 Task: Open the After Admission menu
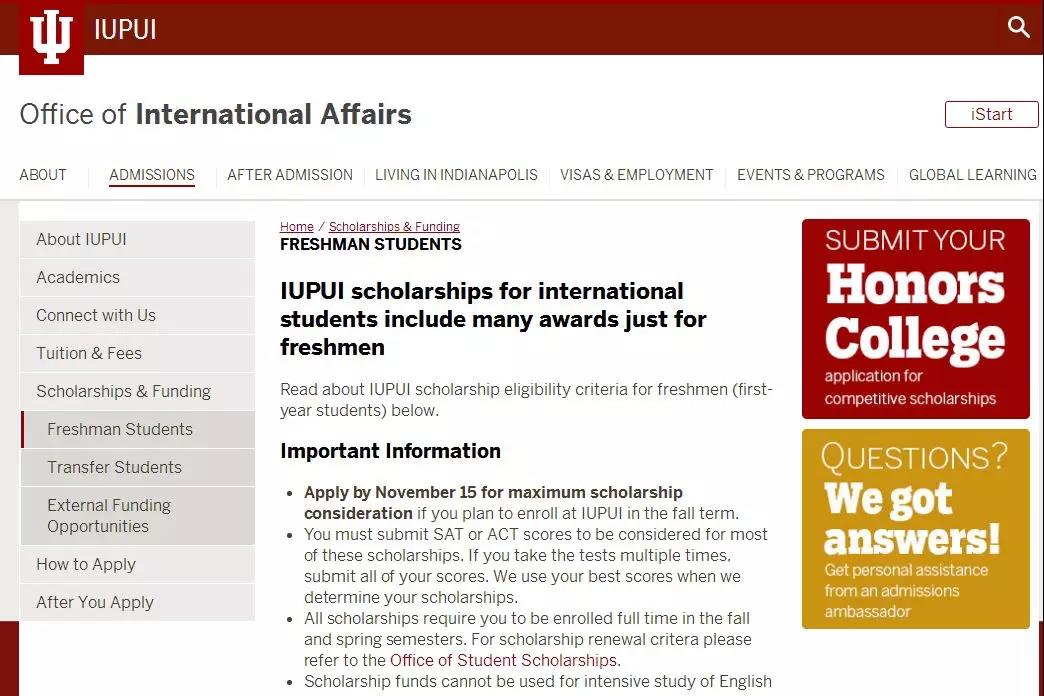[290, 175]
